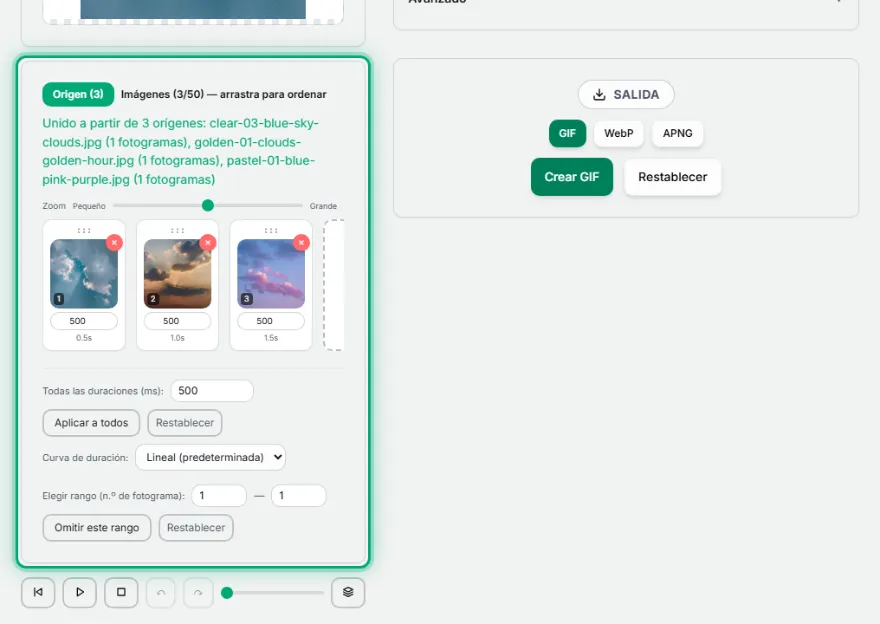Focus the Todas las duraciones input
880x624 pixels.
click(212, 391)
